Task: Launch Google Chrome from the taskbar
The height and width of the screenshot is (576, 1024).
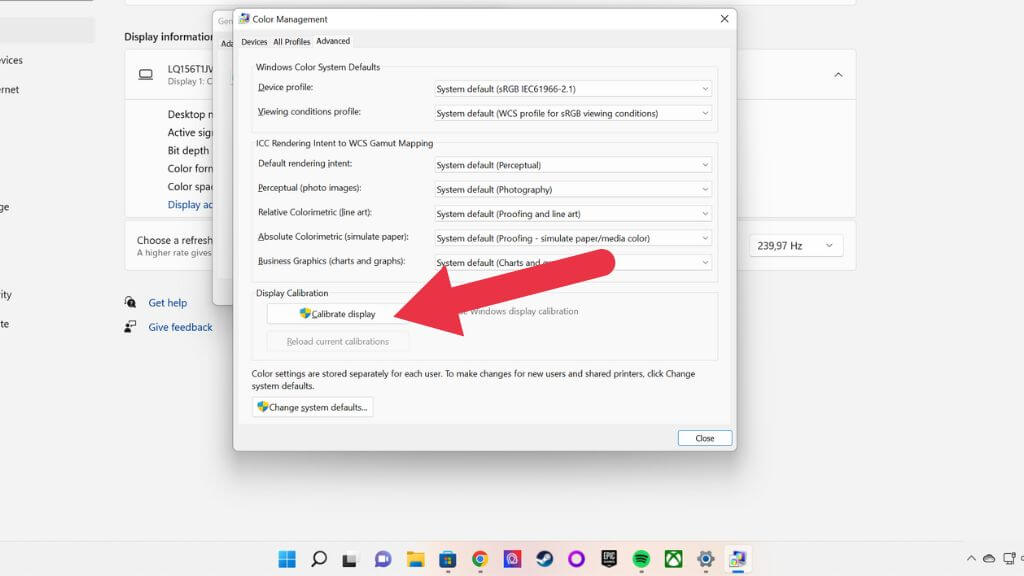Action: [480, 559]
